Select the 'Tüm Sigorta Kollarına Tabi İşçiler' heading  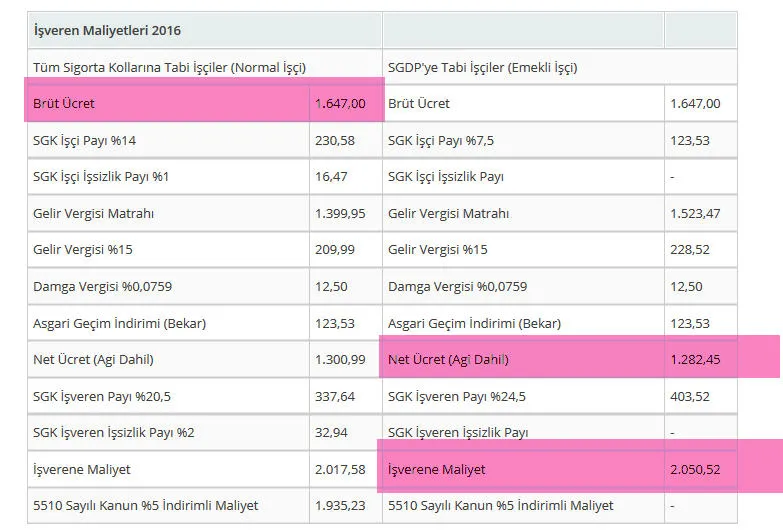[x=169, y=67]
